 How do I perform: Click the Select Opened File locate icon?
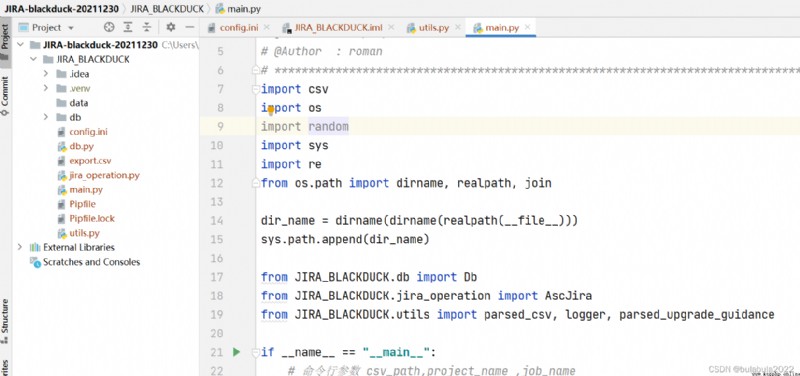tap(109, 28)
